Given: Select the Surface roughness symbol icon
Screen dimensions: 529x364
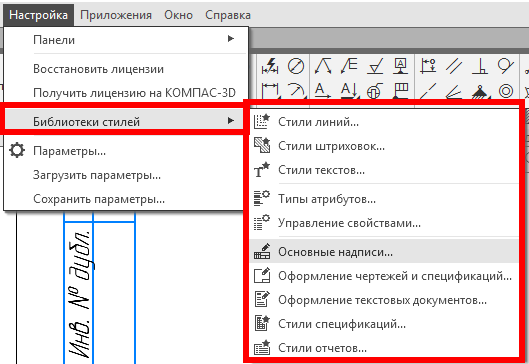Looking at the screenshot, I should 375,65.
